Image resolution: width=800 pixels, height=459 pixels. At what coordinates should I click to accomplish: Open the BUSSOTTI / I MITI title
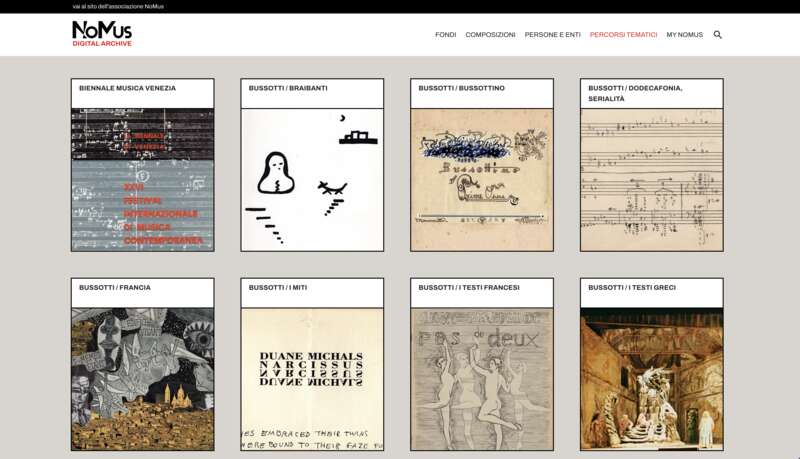[x=278, y=288]
